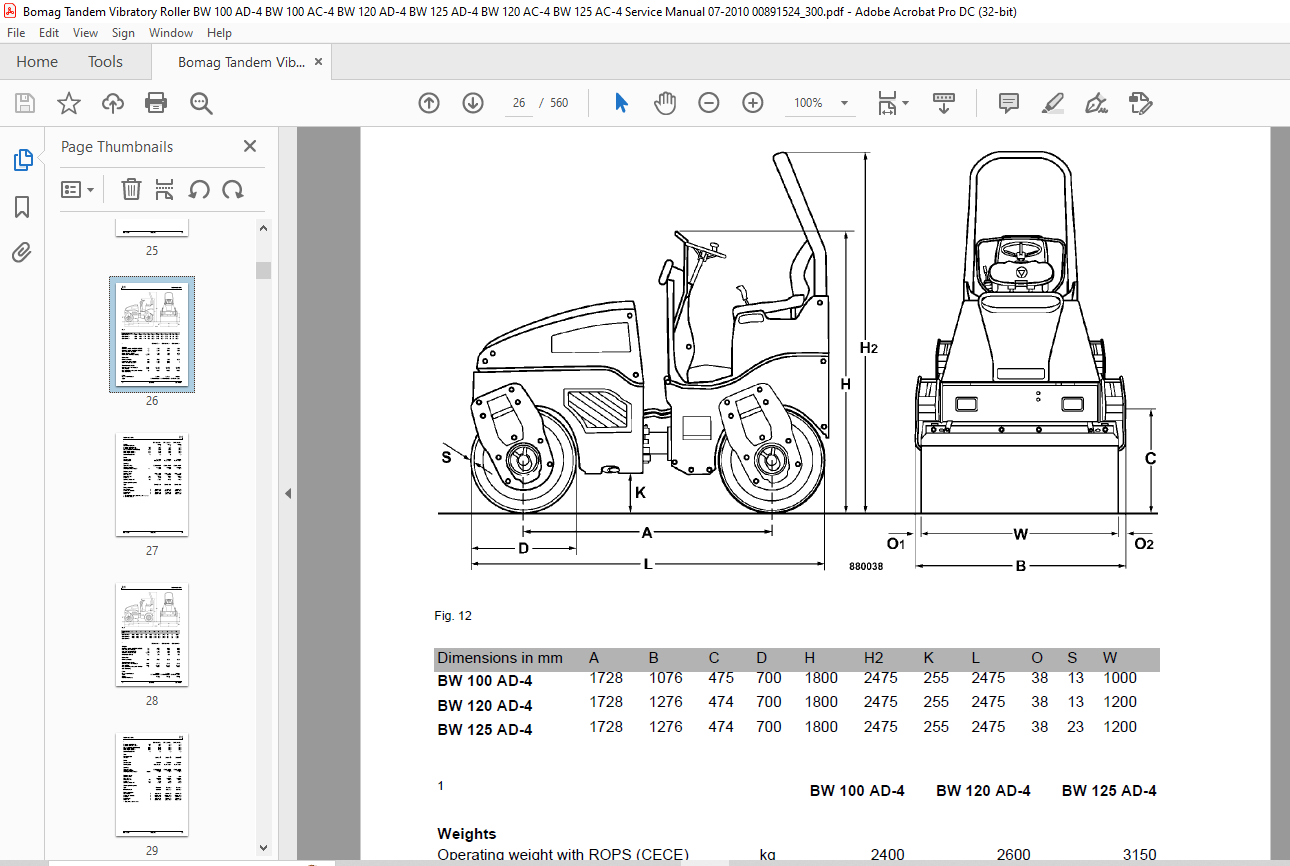Viewport: 1290px width, 866px height.
Task: Click the Adobe Acrobat icon in the title bar
Action: click(x=10, y=10)
